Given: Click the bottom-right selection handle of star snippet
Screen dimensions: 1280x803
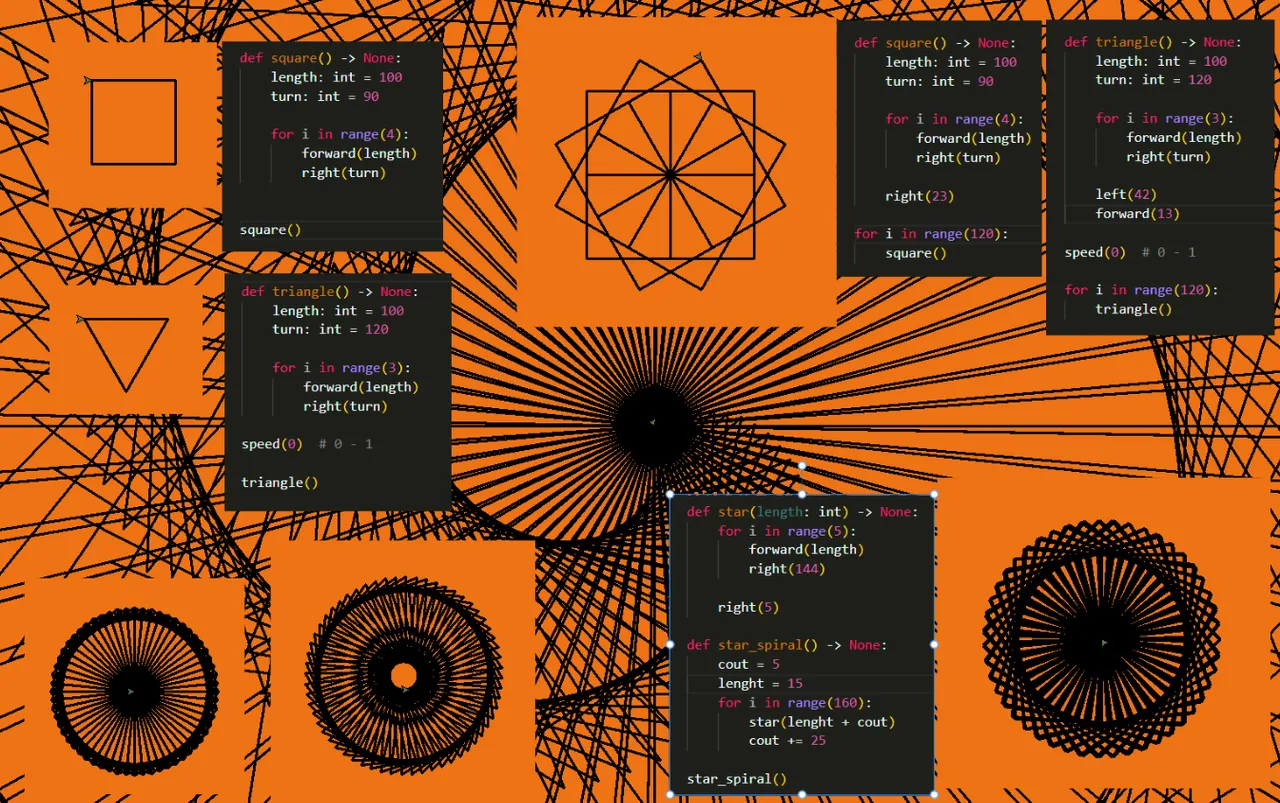Looking at the screenshot, I should [934, 795].
